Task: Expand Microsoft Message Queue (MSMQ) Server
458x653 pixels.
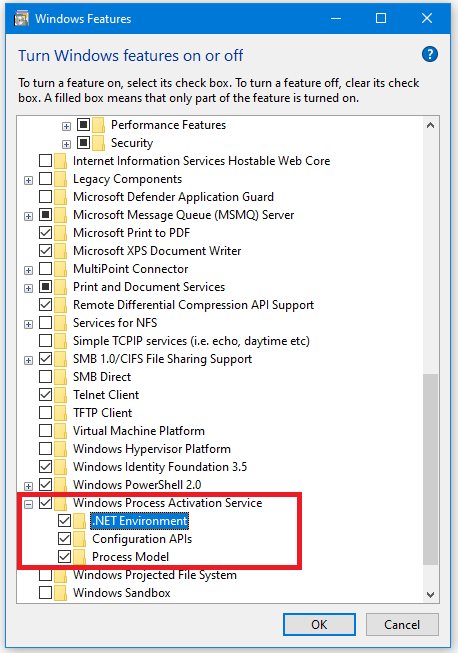Action: pyautogui.click(x=28, y=216)
